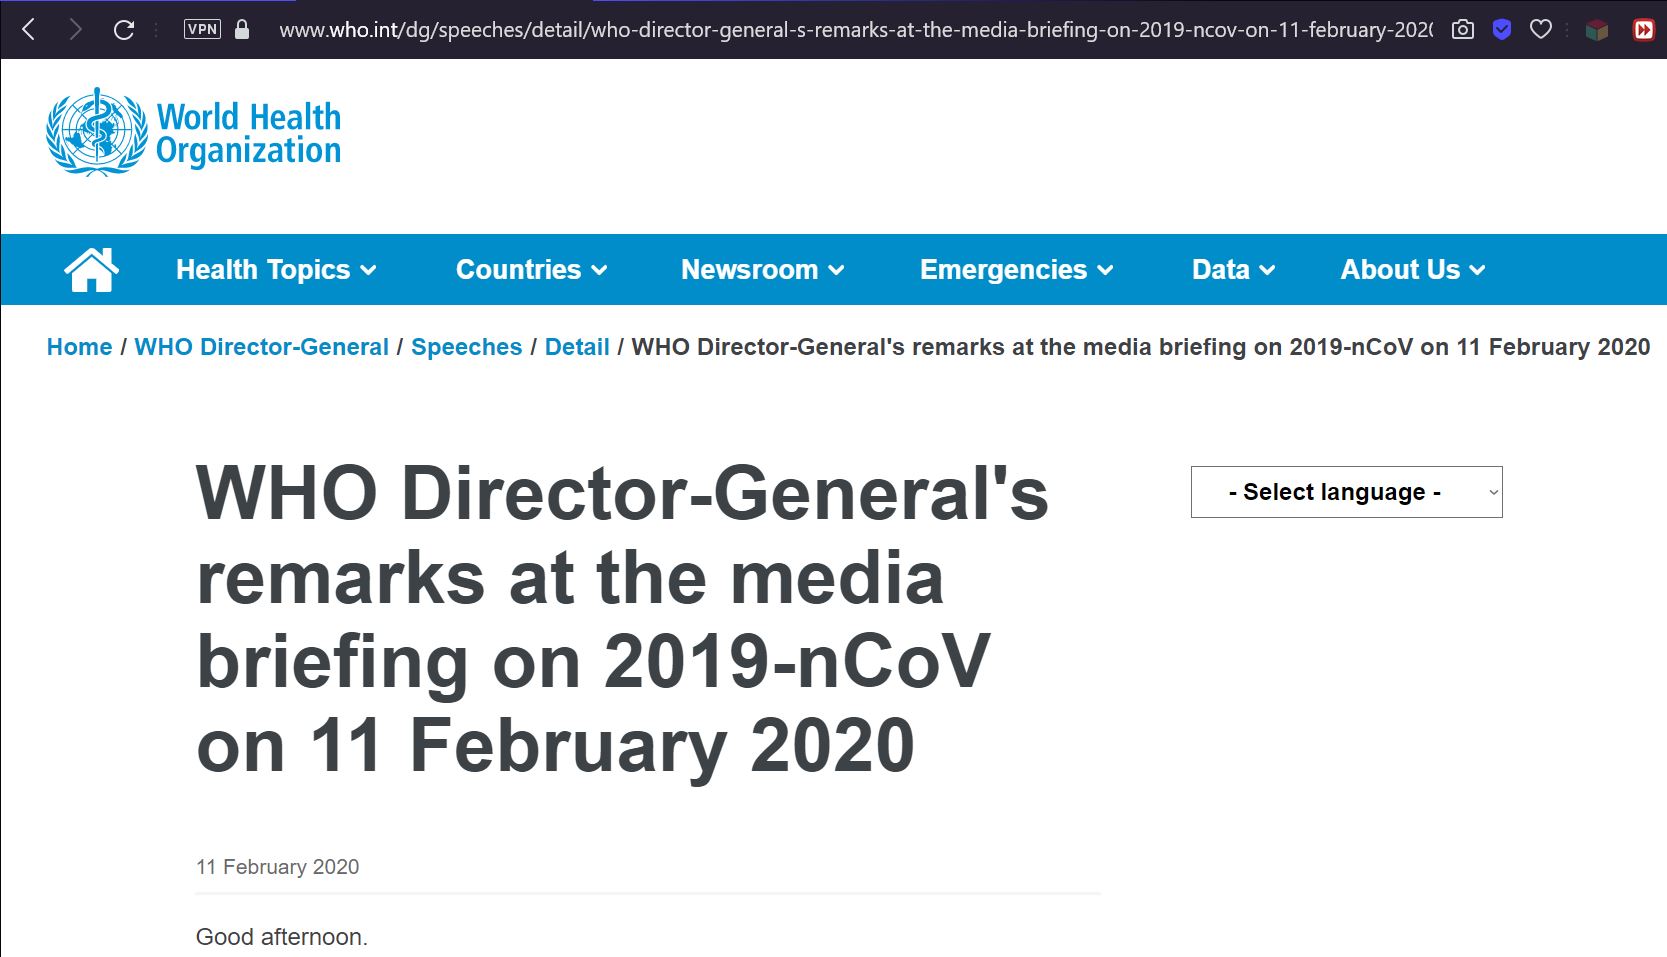Reload the page with the refresh icon
1667x957 pixels.
(x=124, y=30)
